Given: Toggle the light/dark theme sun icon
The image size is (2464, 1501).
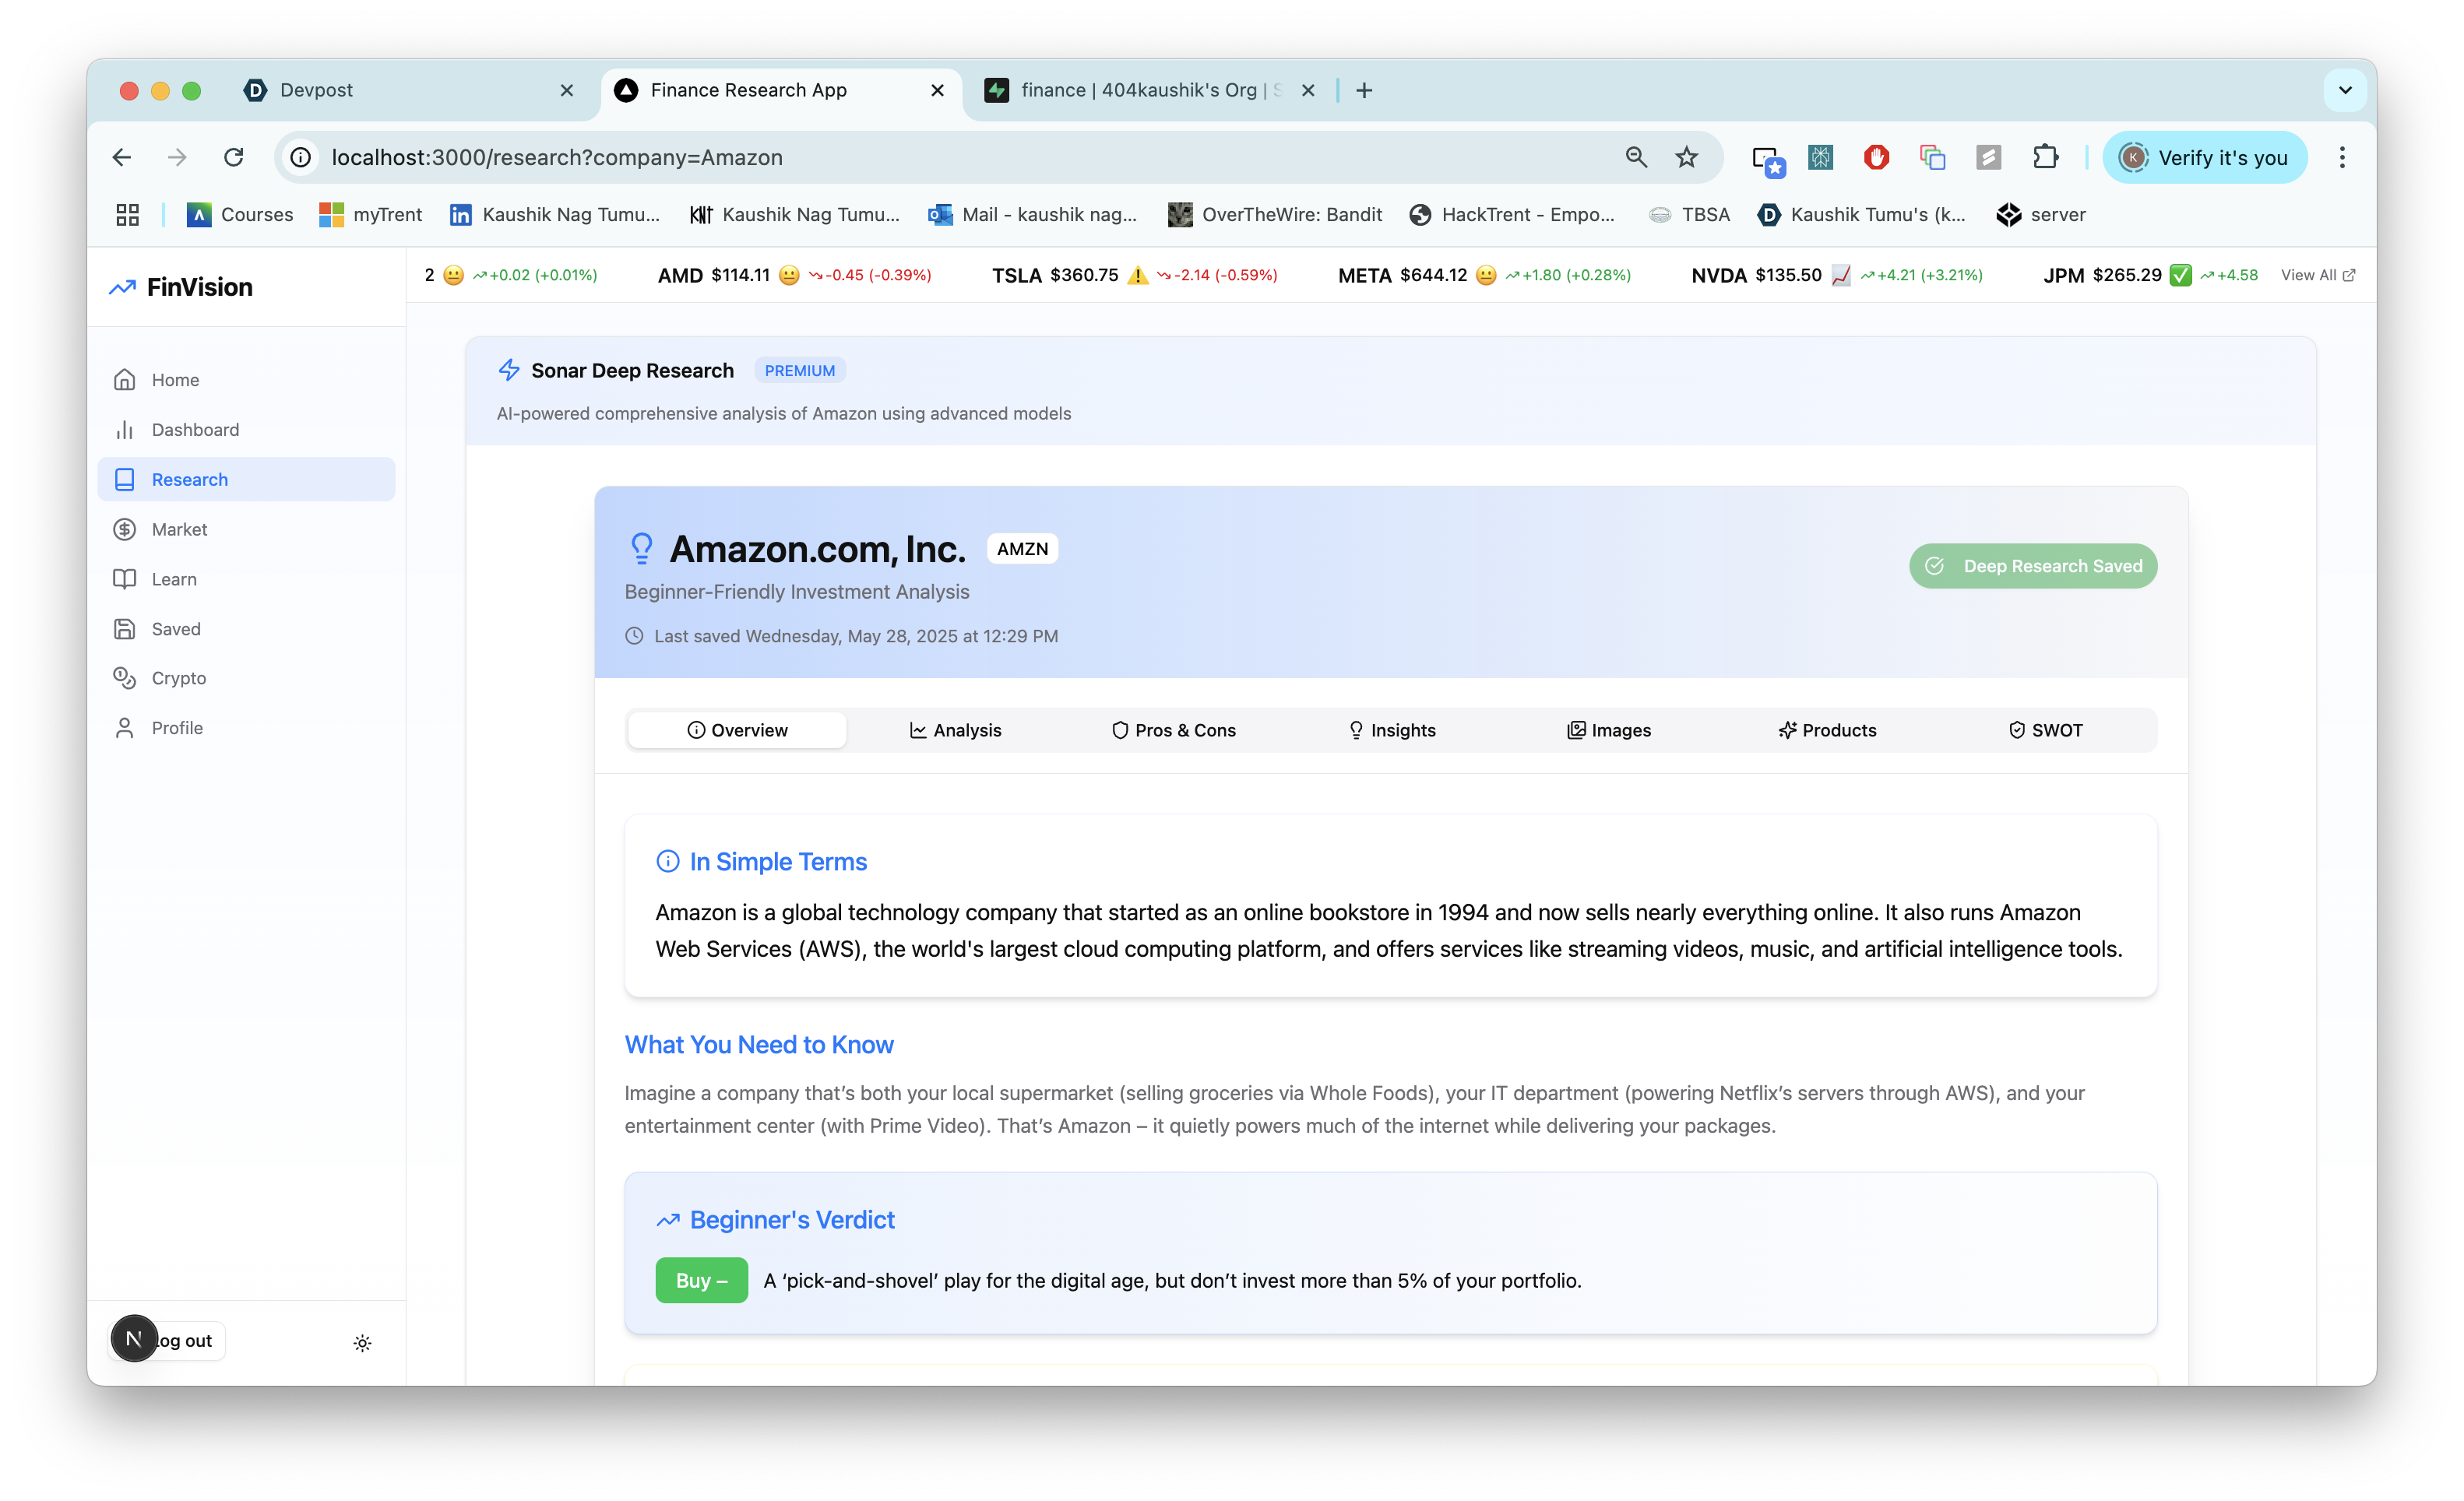Looking at the screenshot, I should point(362,1343).
